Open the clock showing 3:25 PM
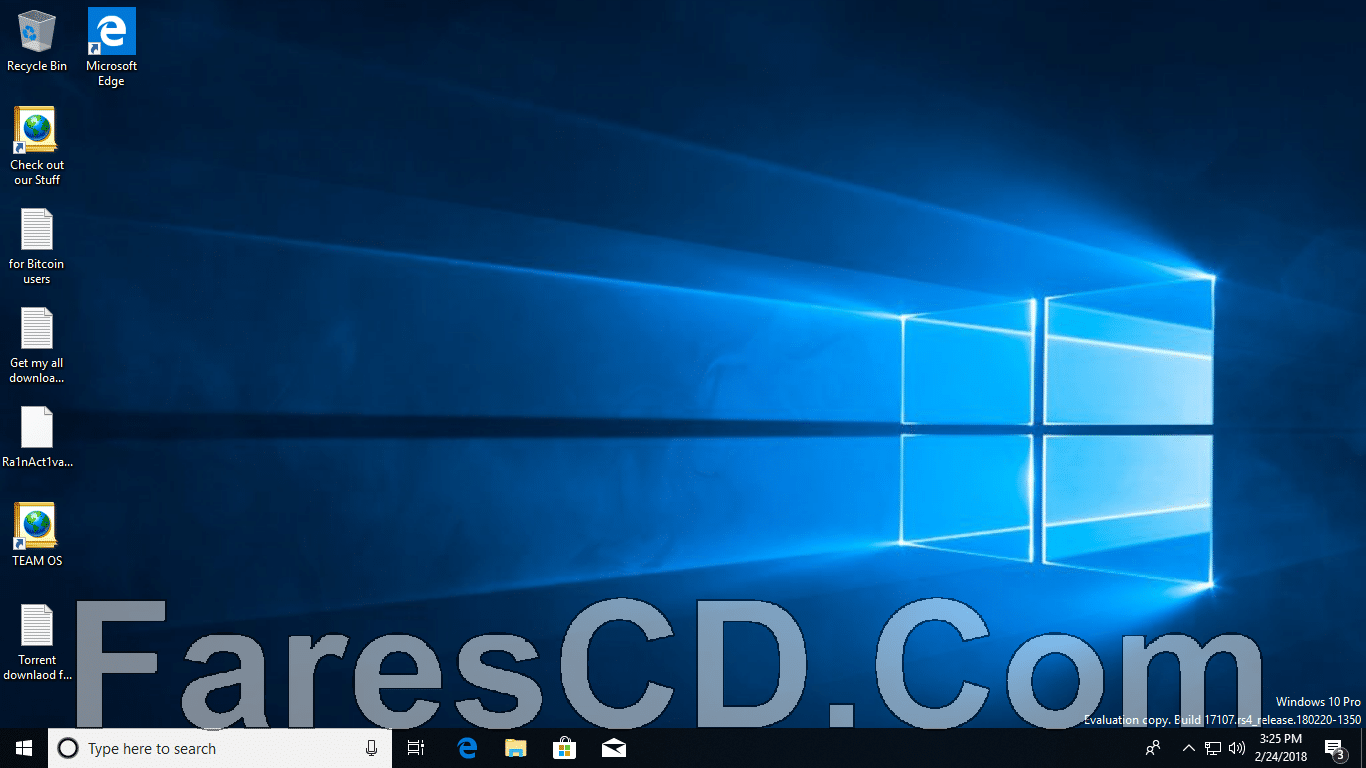The height and width of the screenshot is (768, 1366). point(1281,748)
